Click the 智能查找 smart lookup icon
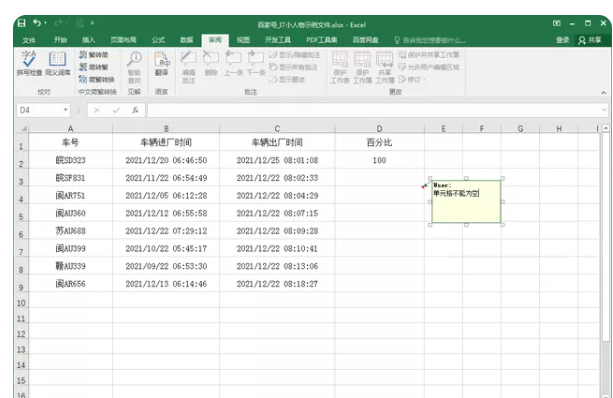This screenshot has width=613, height=398. [134, 67]
